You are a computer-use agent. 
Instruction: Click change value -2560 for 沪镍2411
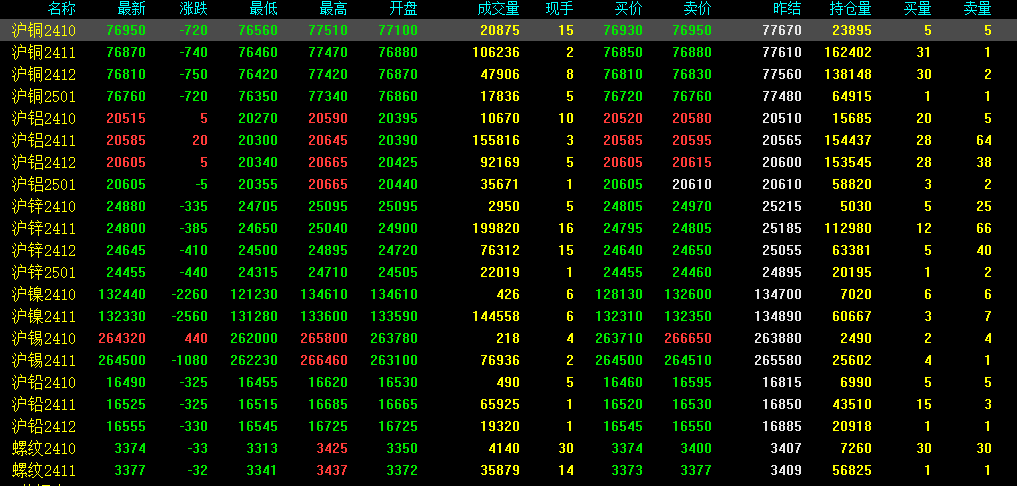[191, 317]
